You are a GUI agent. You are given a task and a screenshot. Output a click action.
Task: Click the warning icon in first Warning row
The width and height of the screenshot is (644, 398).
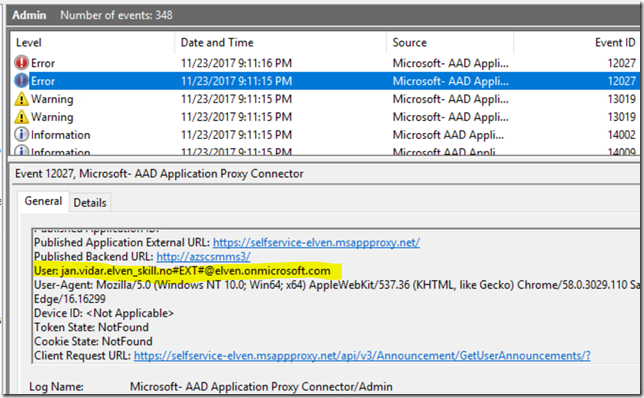pos(21,99)
